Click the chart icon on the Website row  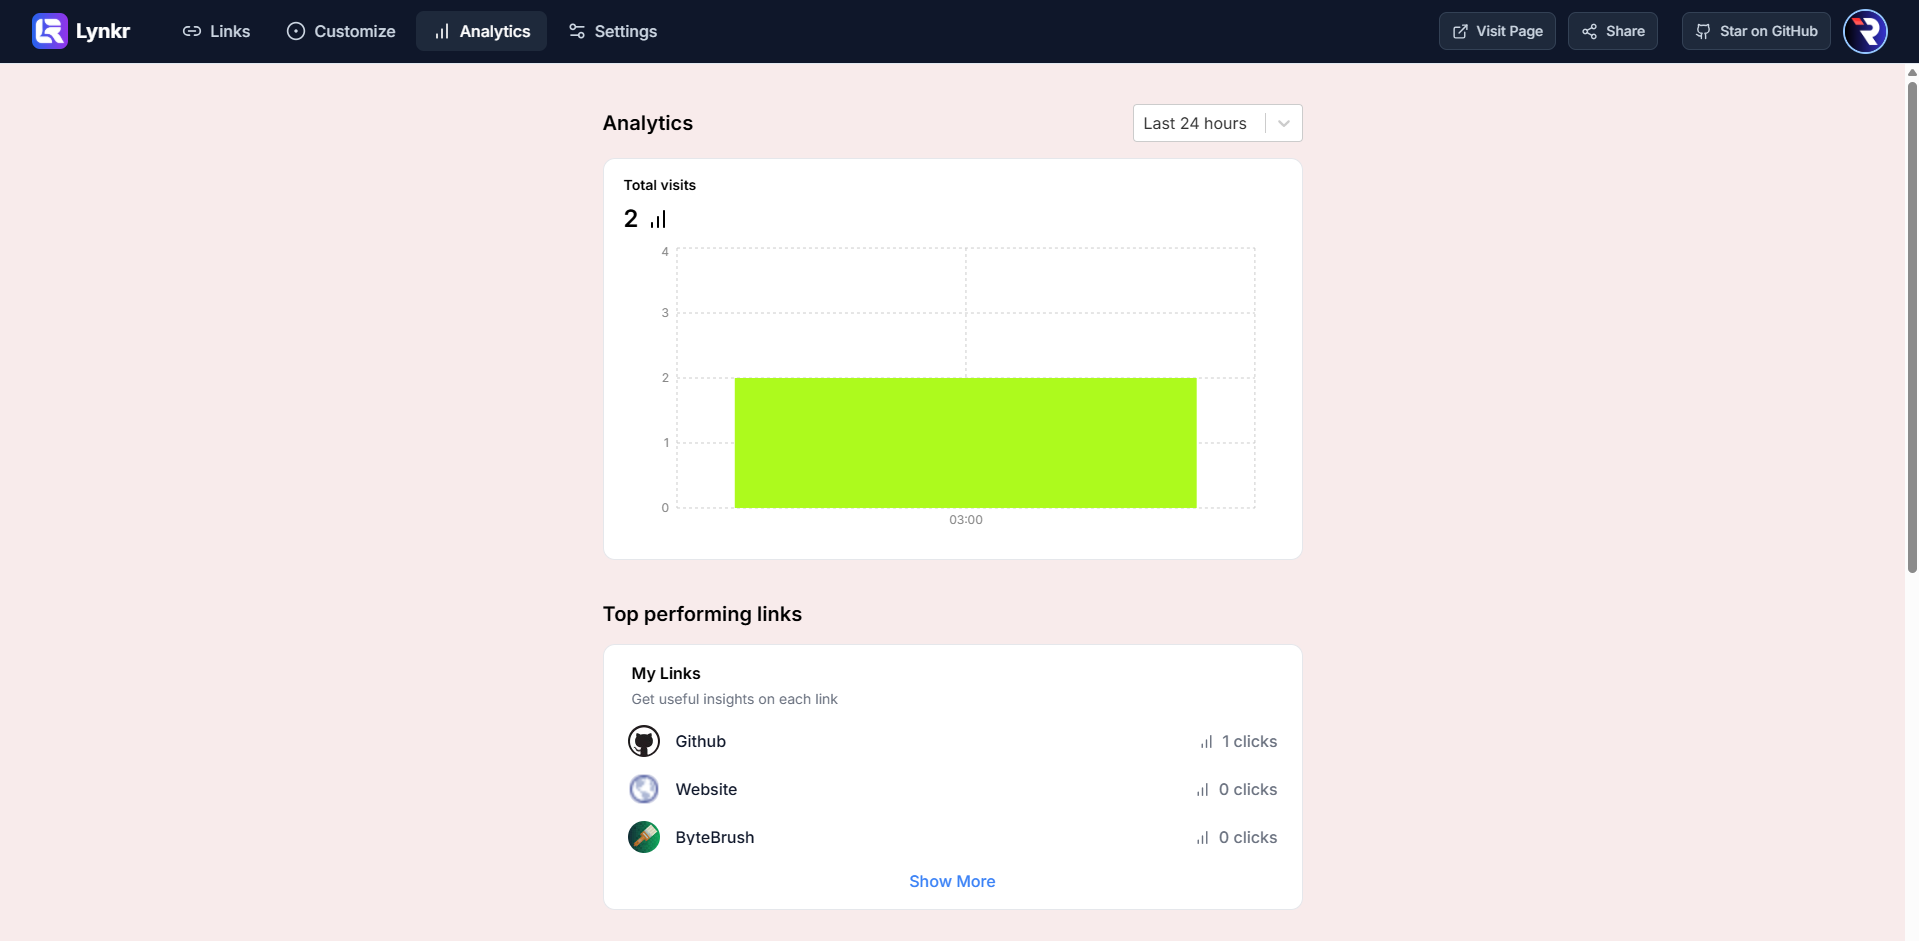pyautogui.click(x=1203, y=790)
